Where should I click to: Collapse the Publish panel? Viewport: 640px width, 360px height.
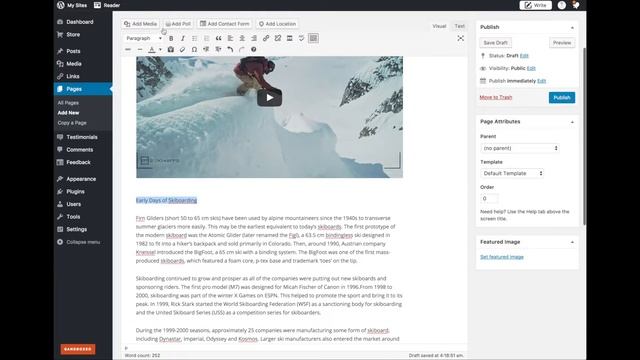pos(572,27)
